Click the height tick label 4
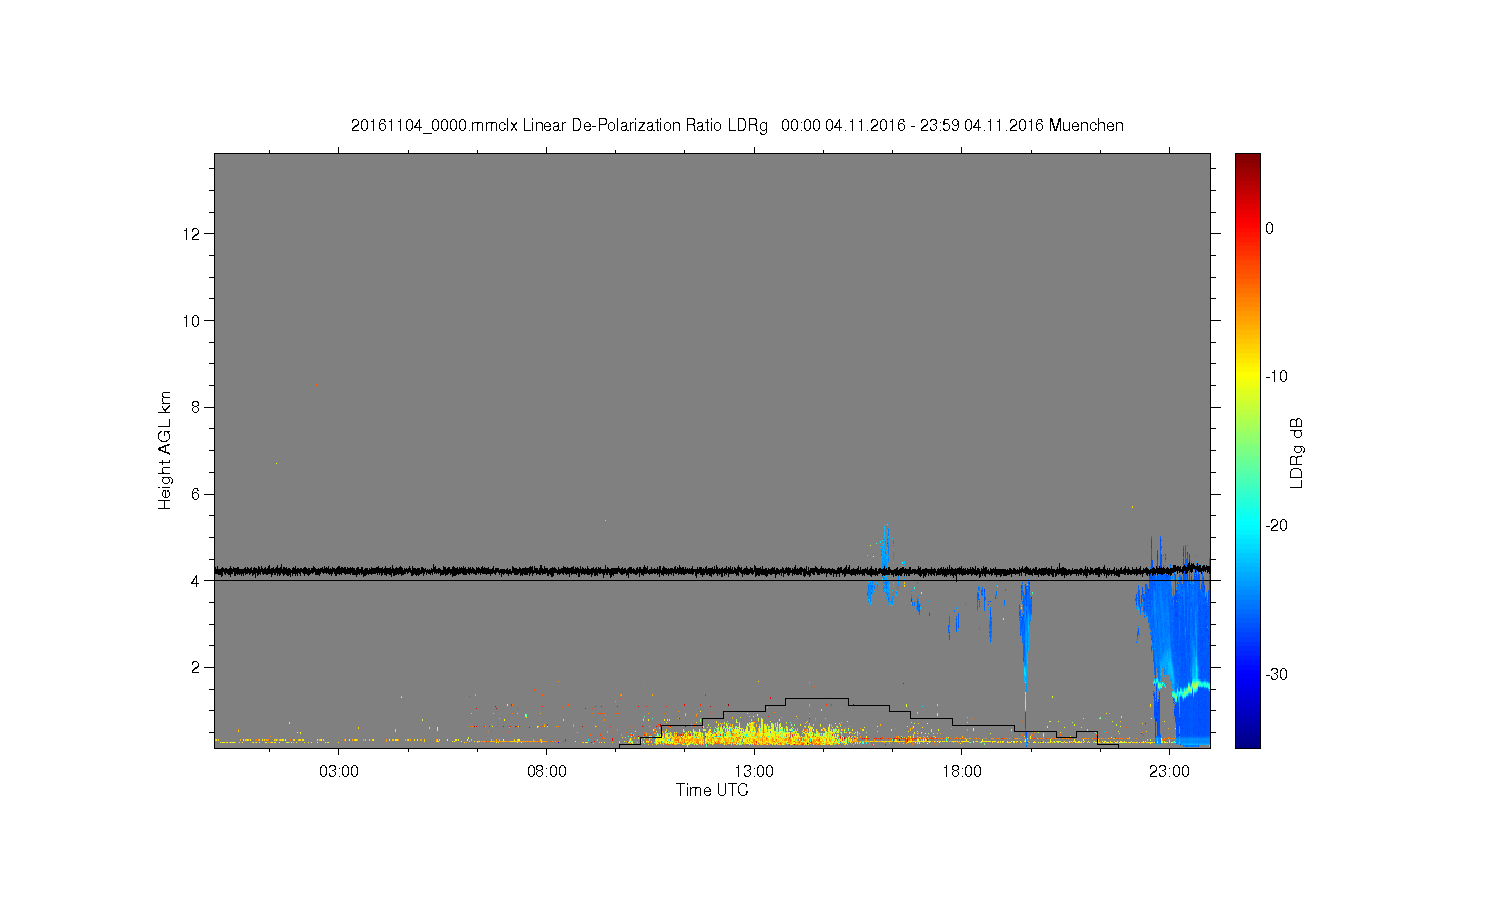This screenshot has width=1500, height=900. (196, 581)
